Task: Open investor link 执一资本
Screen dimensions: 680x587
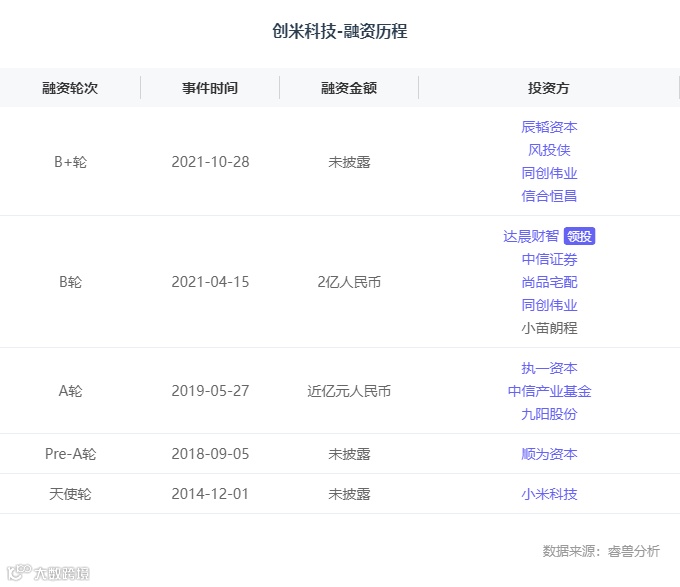Action: click(549, 368)
